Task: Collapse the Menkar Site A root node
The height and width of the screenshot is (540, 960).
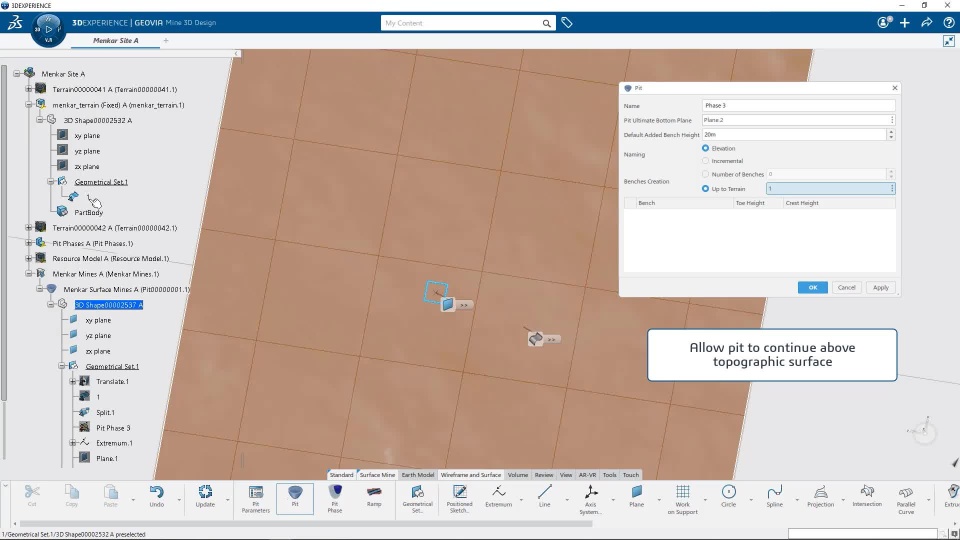Action: pos(17,73)
